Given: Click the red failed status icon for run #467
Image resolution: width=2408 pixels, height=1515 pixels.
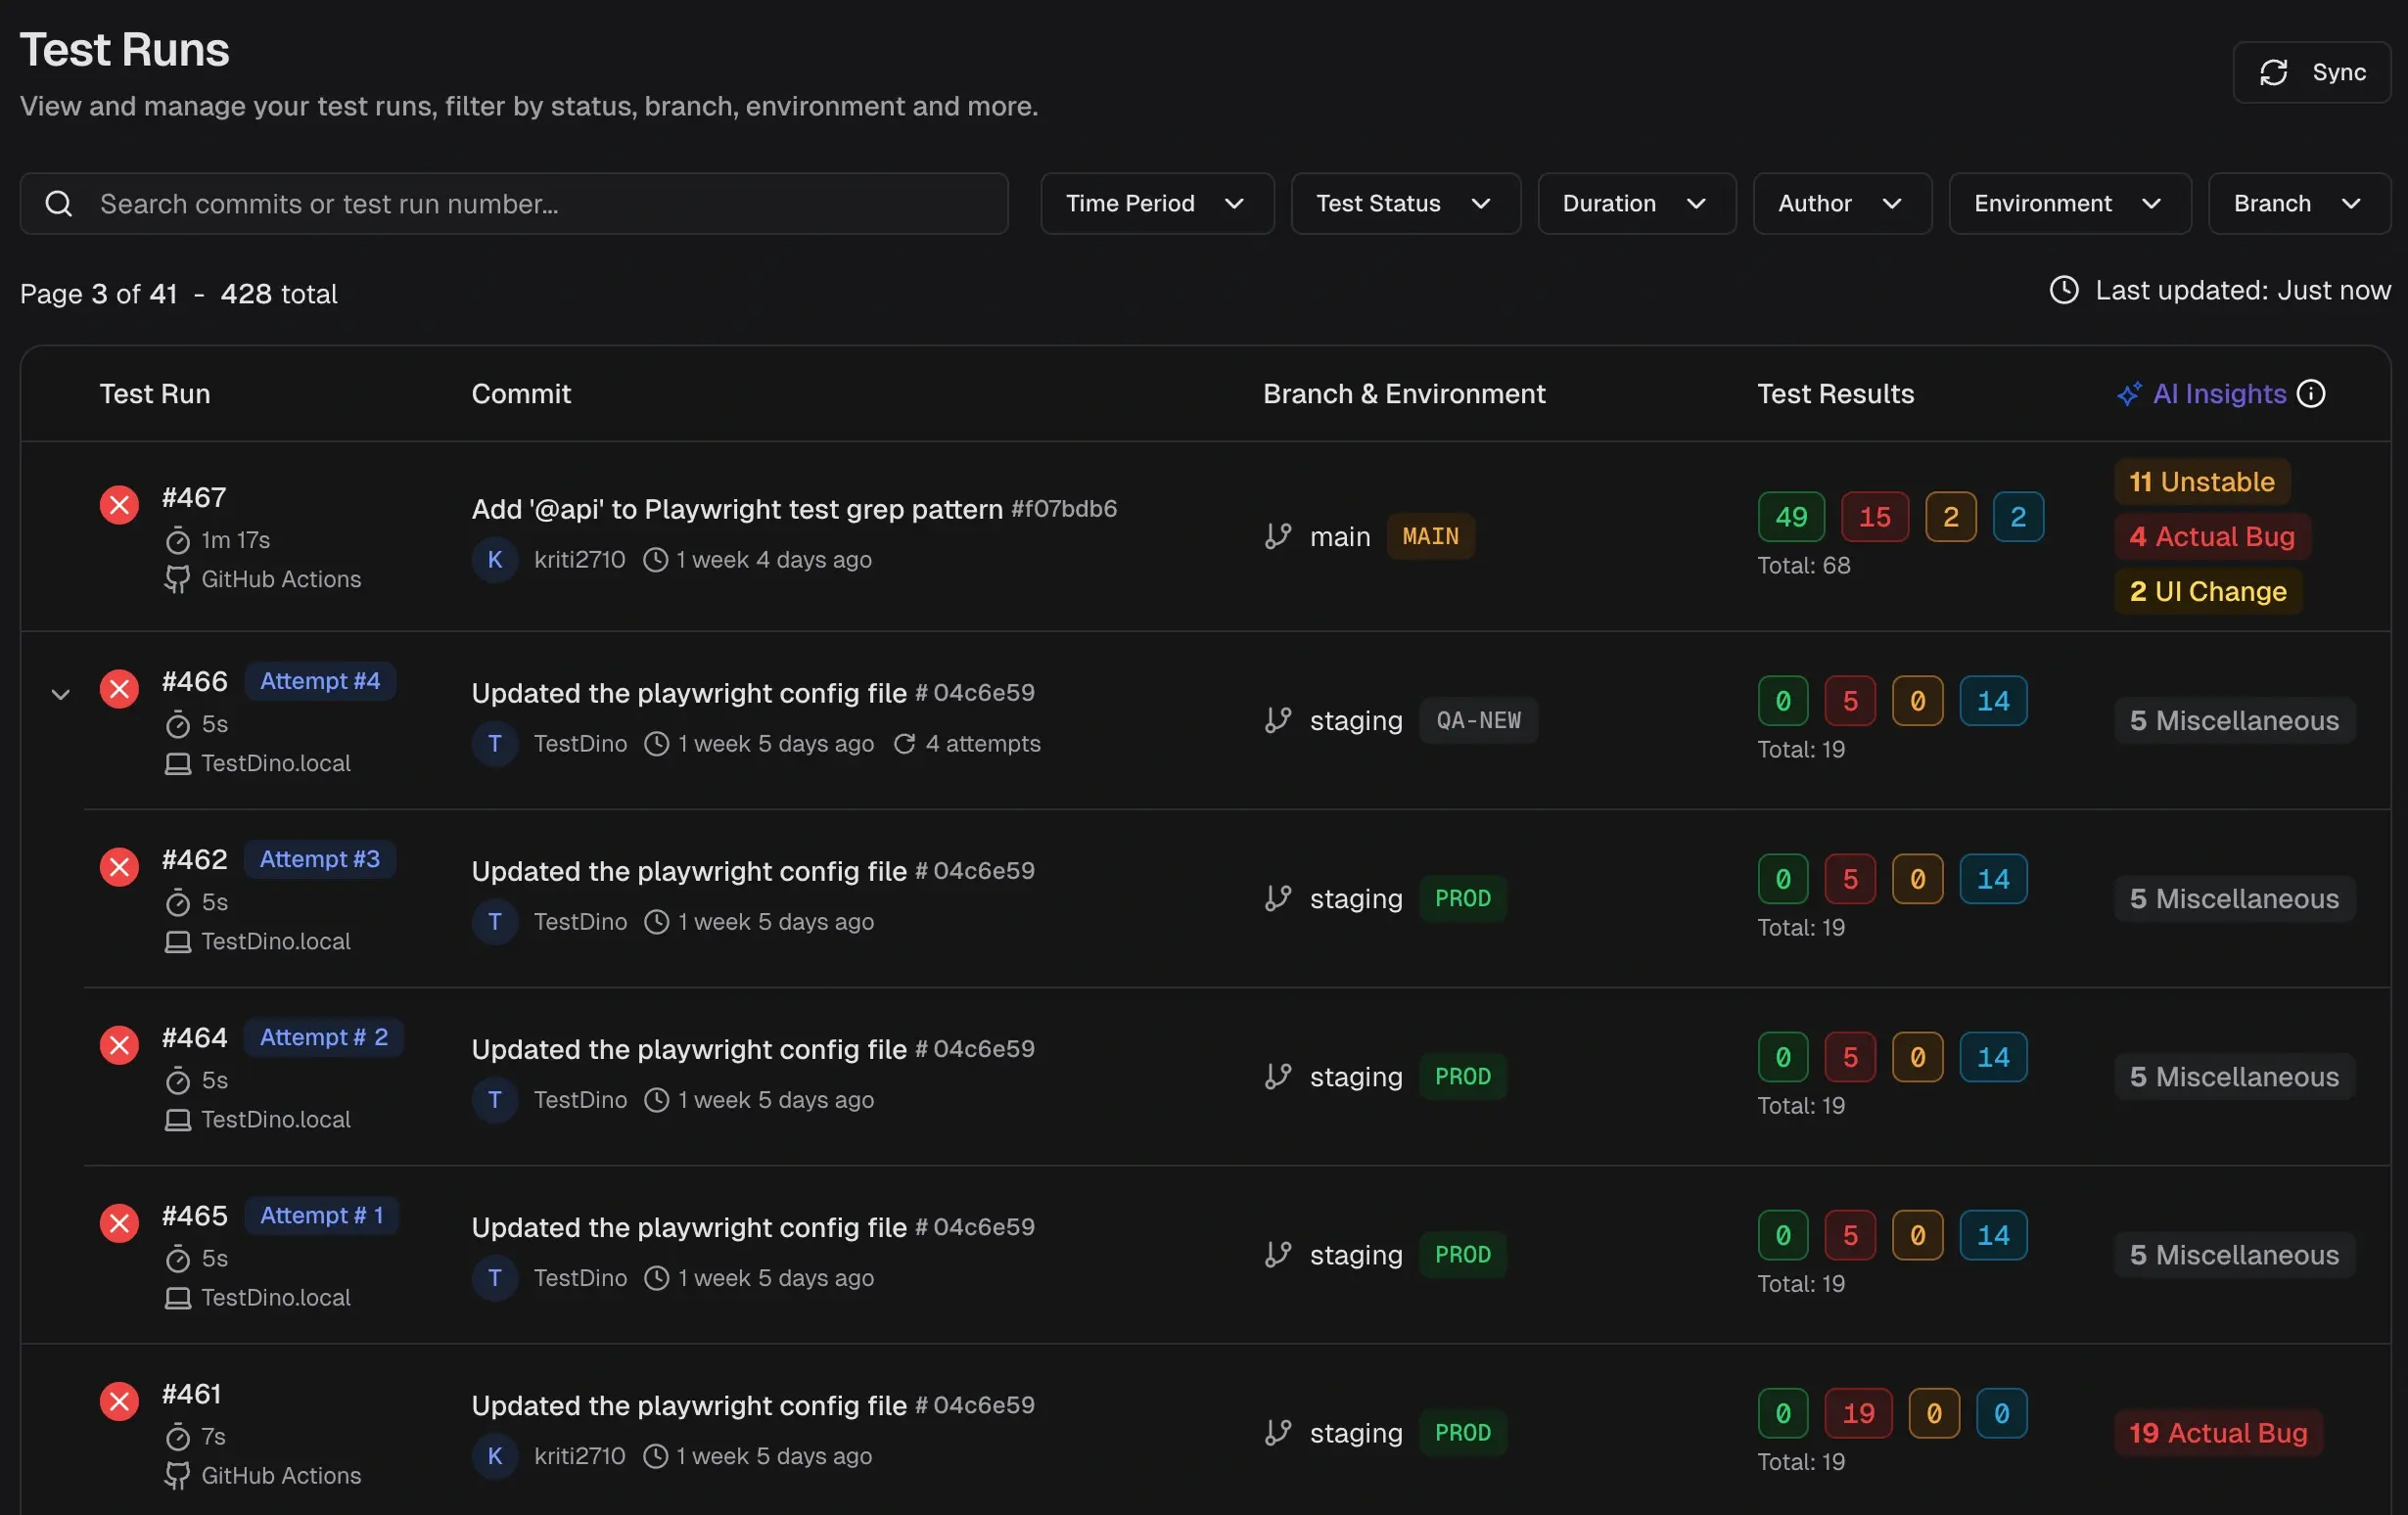Looking at the screenshot, I should point(119,505).
